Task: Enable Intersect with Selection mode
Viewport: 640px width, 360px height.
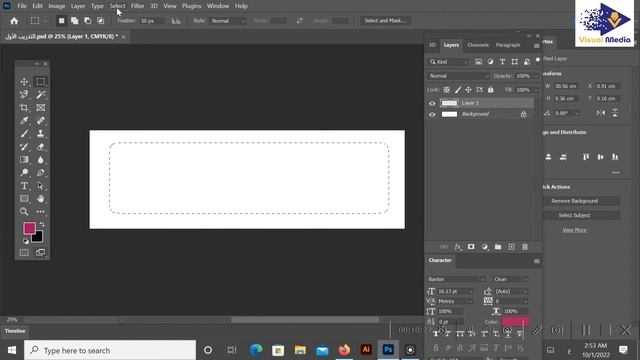Action: [100, 21]
